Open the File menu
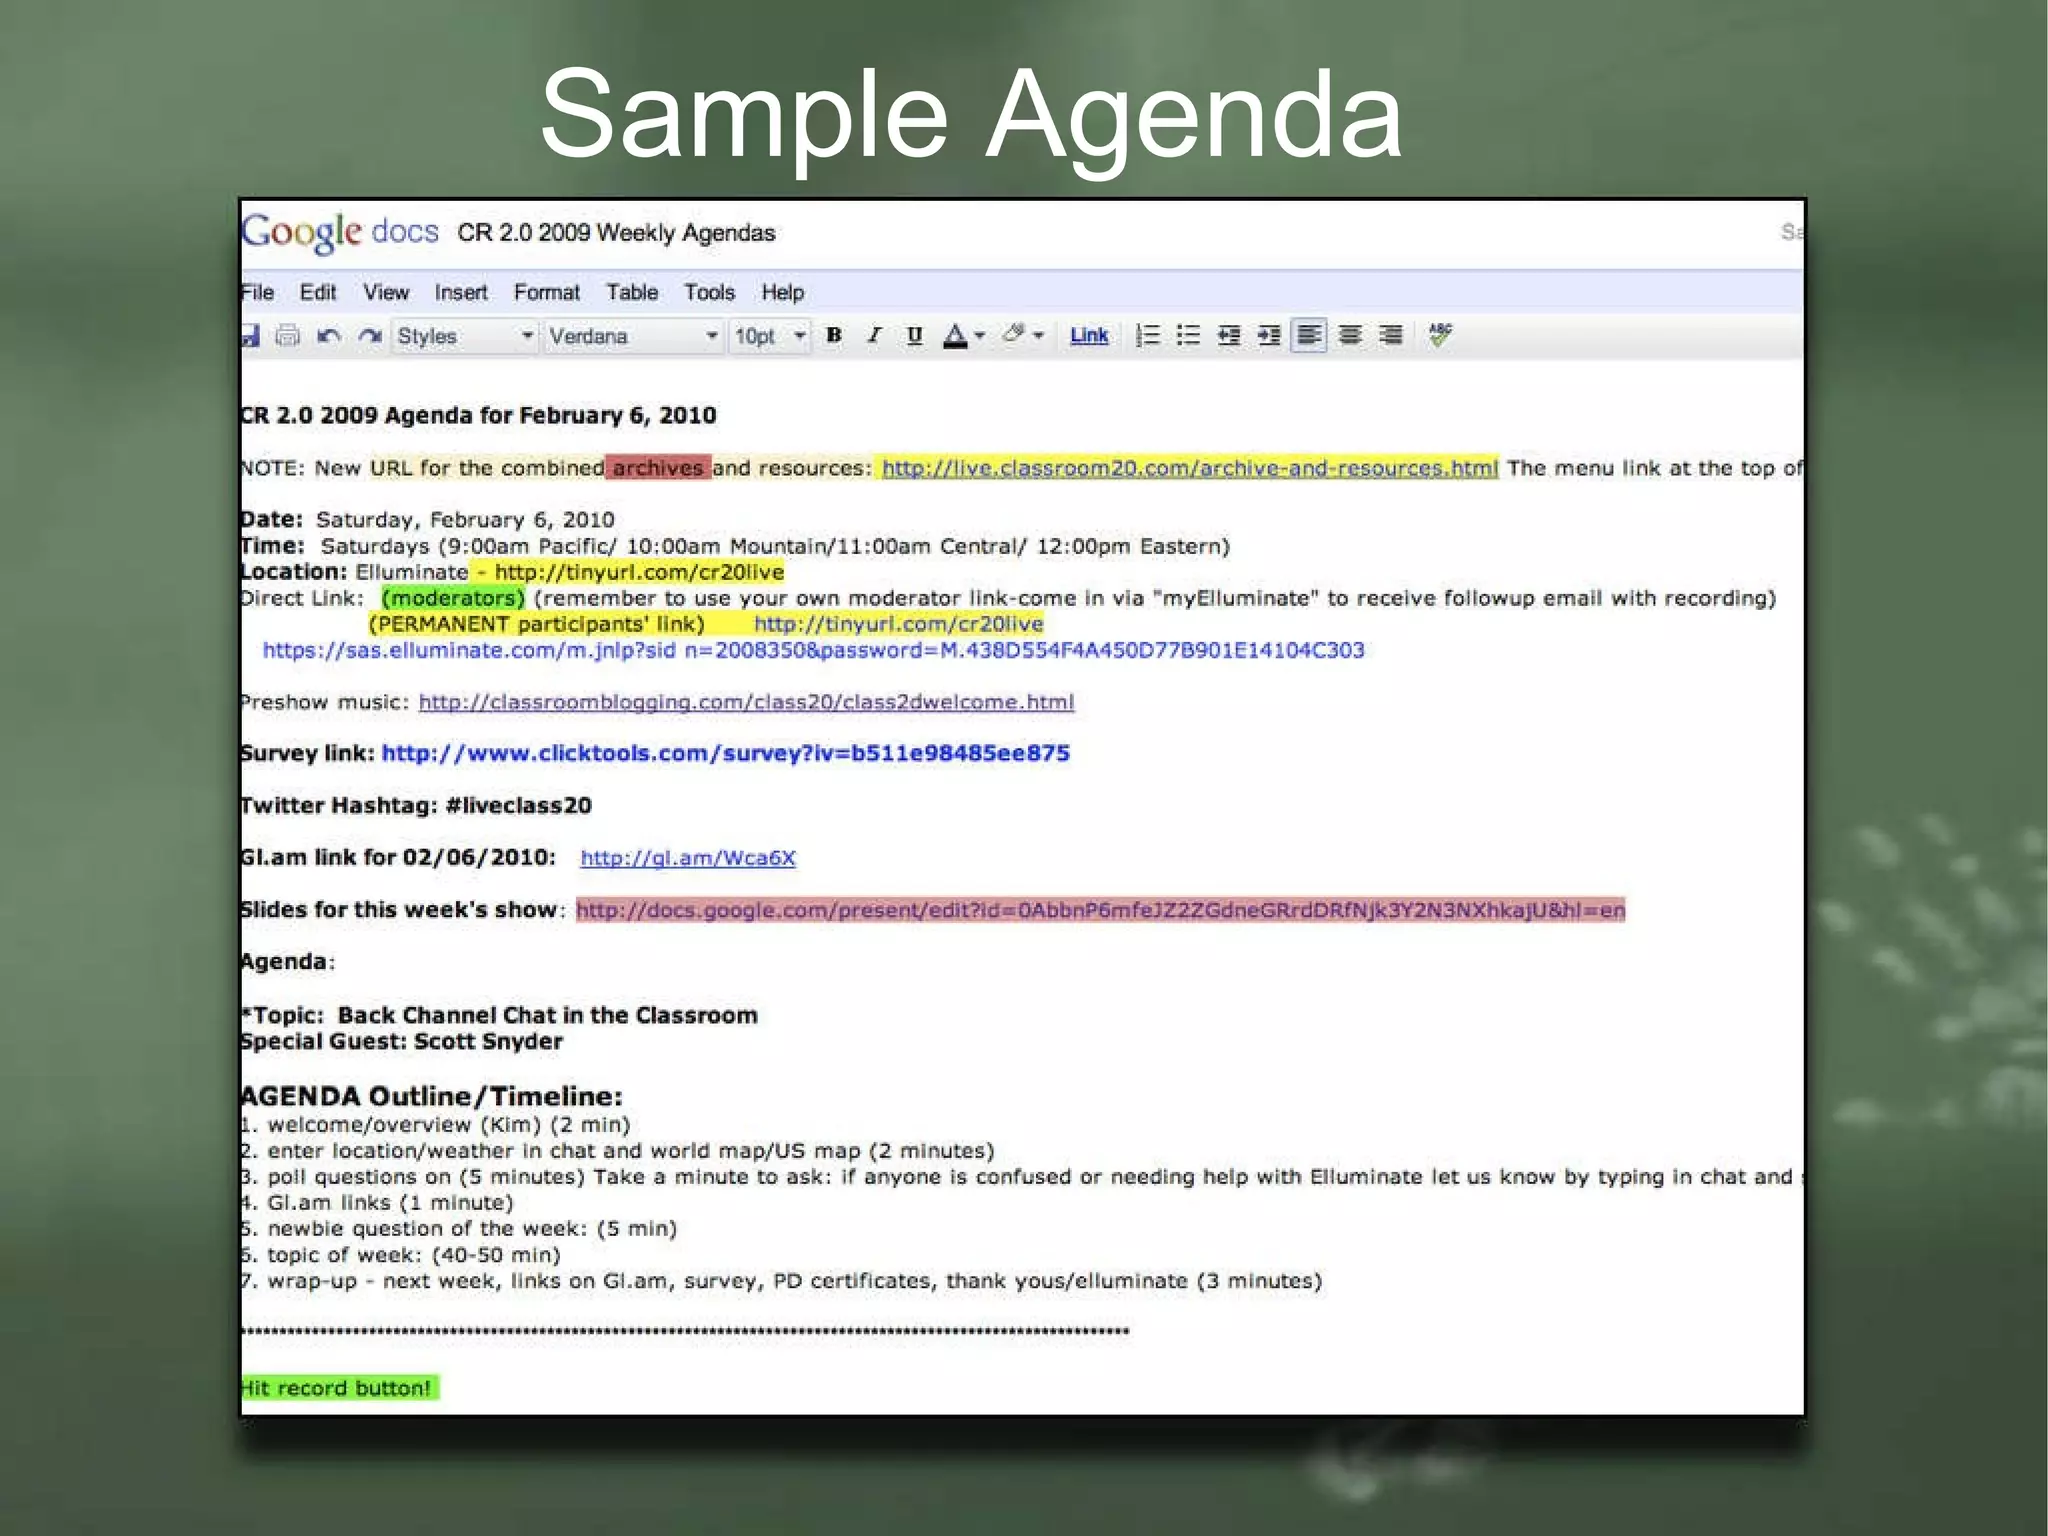This screenshot has width=2048, height=1536. [x=257, y=292]
